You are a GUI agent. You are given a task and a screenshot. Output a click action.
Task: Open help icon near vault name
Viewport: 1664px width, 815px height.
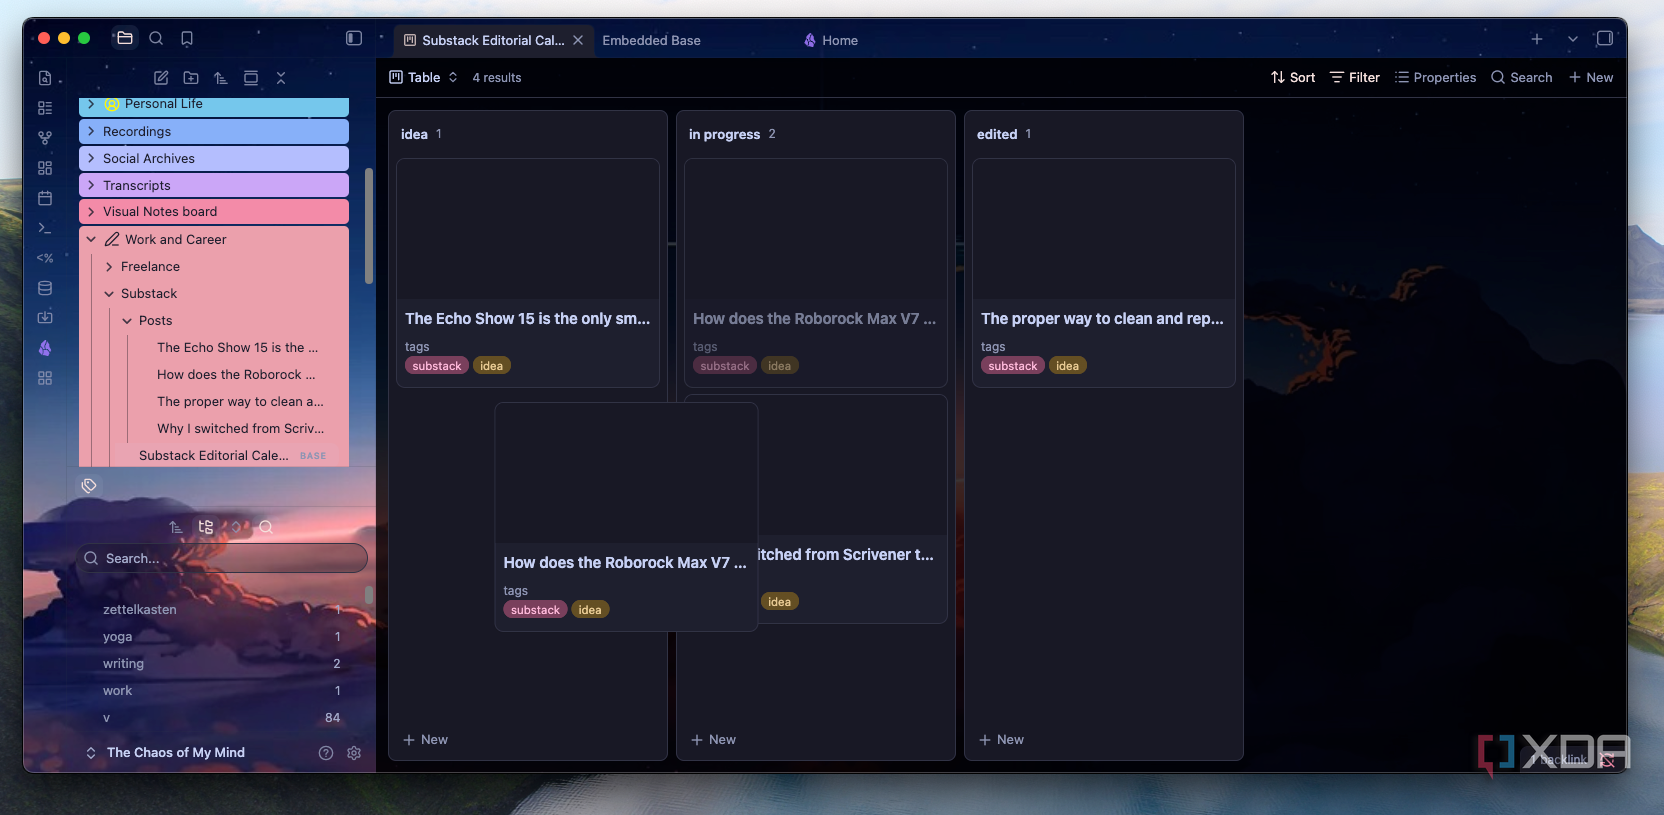coord(326,753)
